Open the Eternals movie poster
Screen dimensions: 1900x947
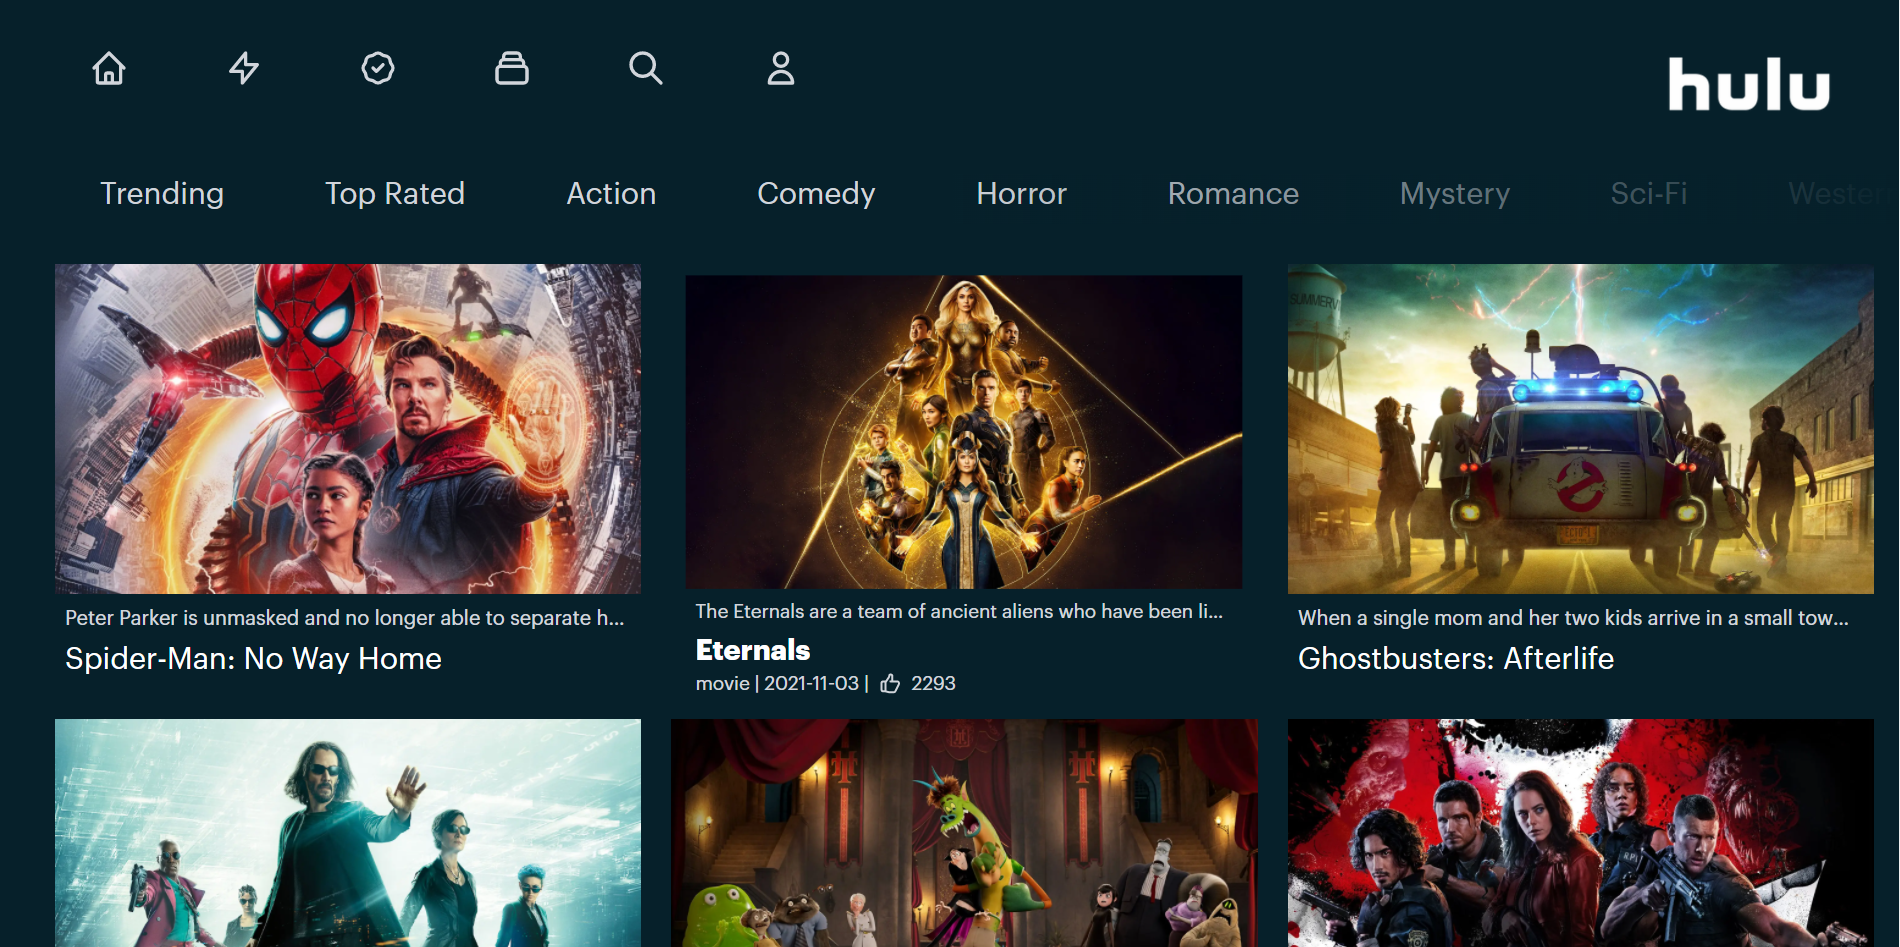[x=964, y=432]
